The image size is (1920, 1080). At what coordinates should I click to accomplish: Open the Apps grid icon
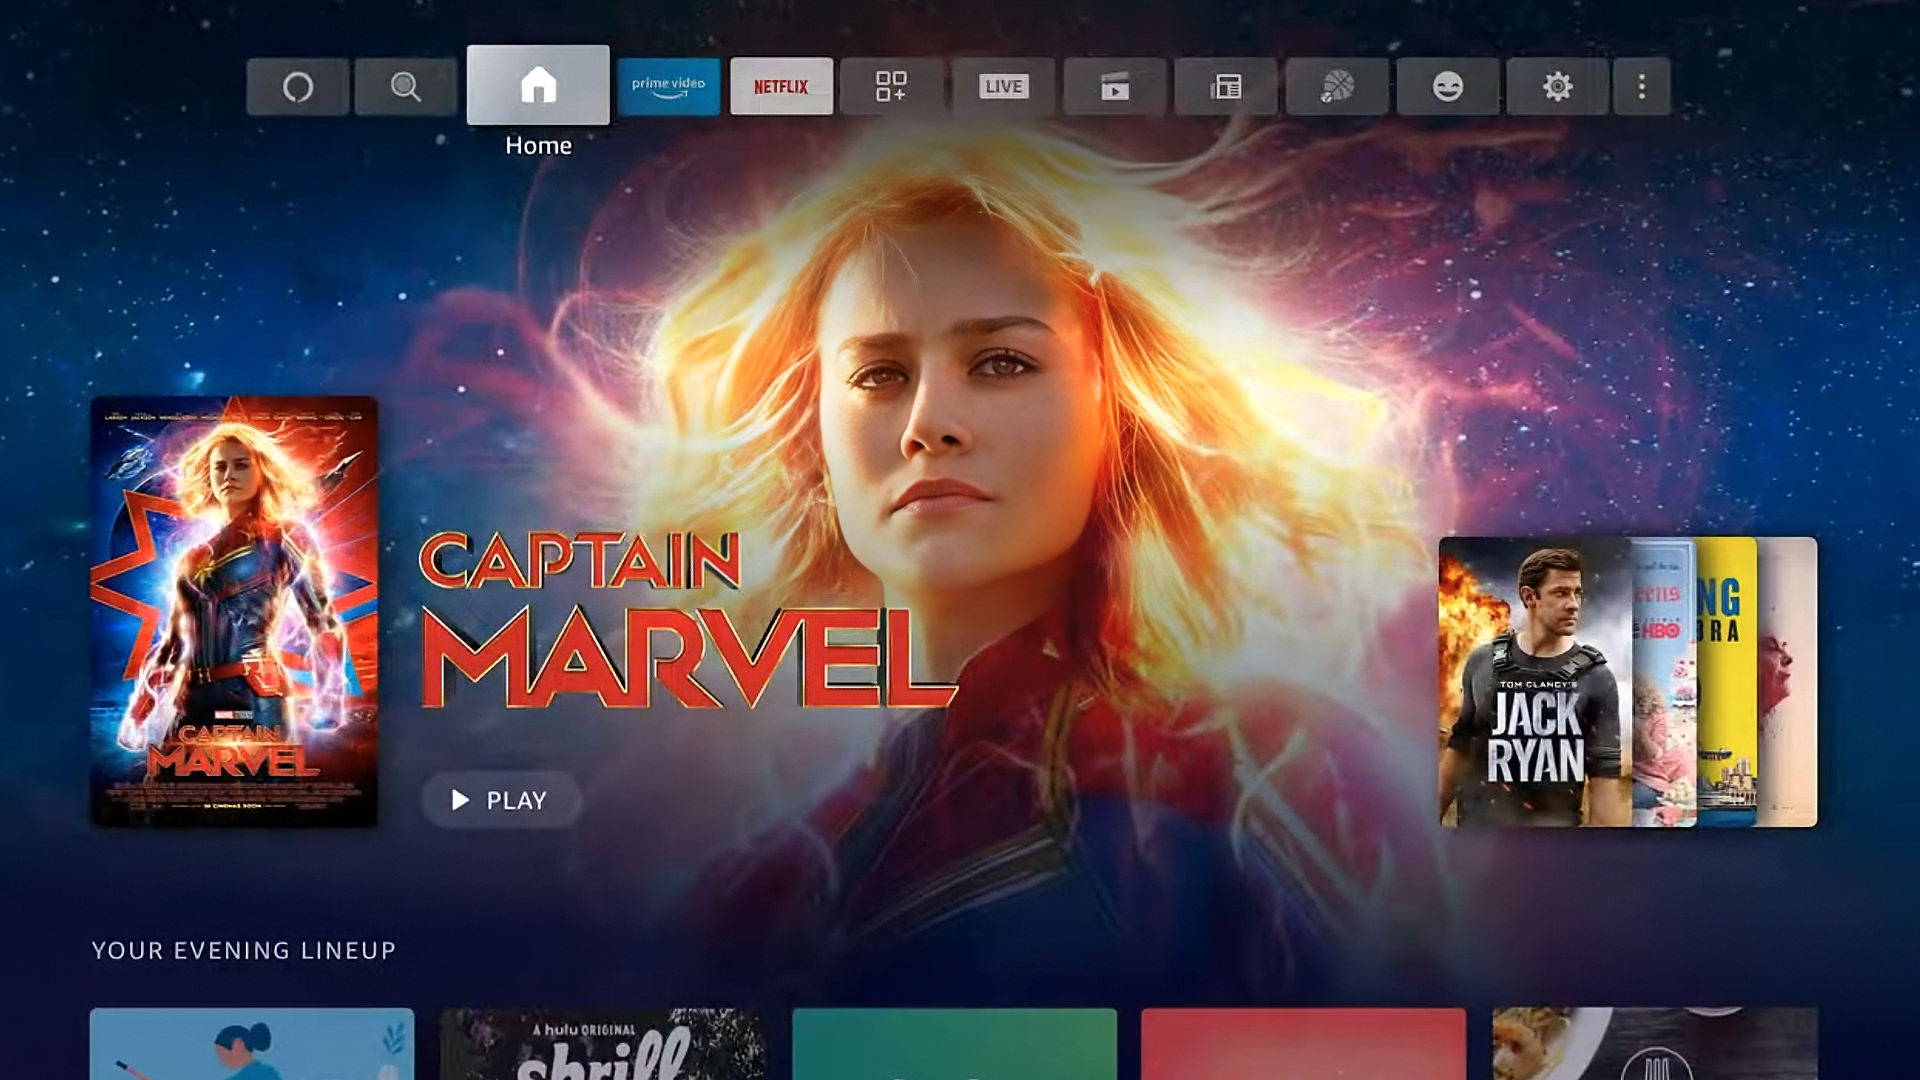(891, 87)
